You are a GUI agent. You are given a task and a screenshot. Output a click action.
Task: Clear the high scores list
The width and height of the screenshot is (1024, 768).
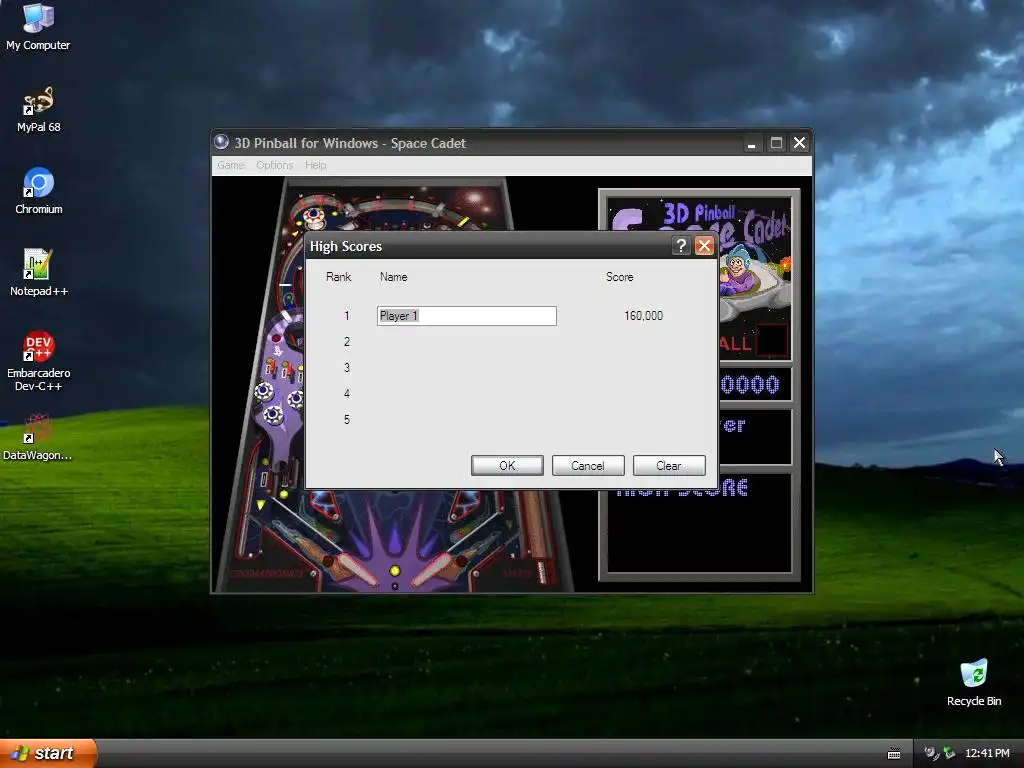(x=669, y=466)
